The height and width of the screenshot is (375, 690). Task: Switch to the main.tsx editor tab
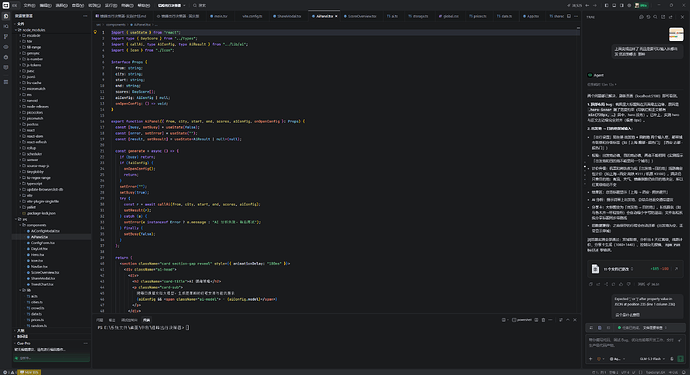tap(219, 16)
